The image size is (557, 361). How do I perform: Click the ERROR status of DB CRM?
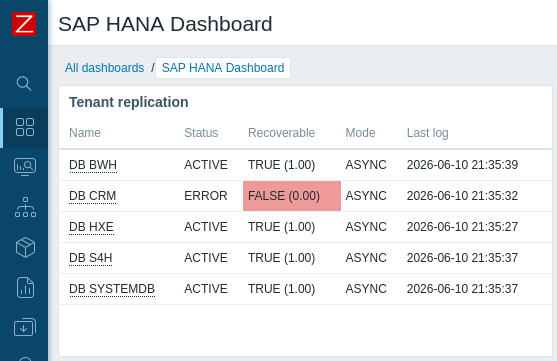206,196
